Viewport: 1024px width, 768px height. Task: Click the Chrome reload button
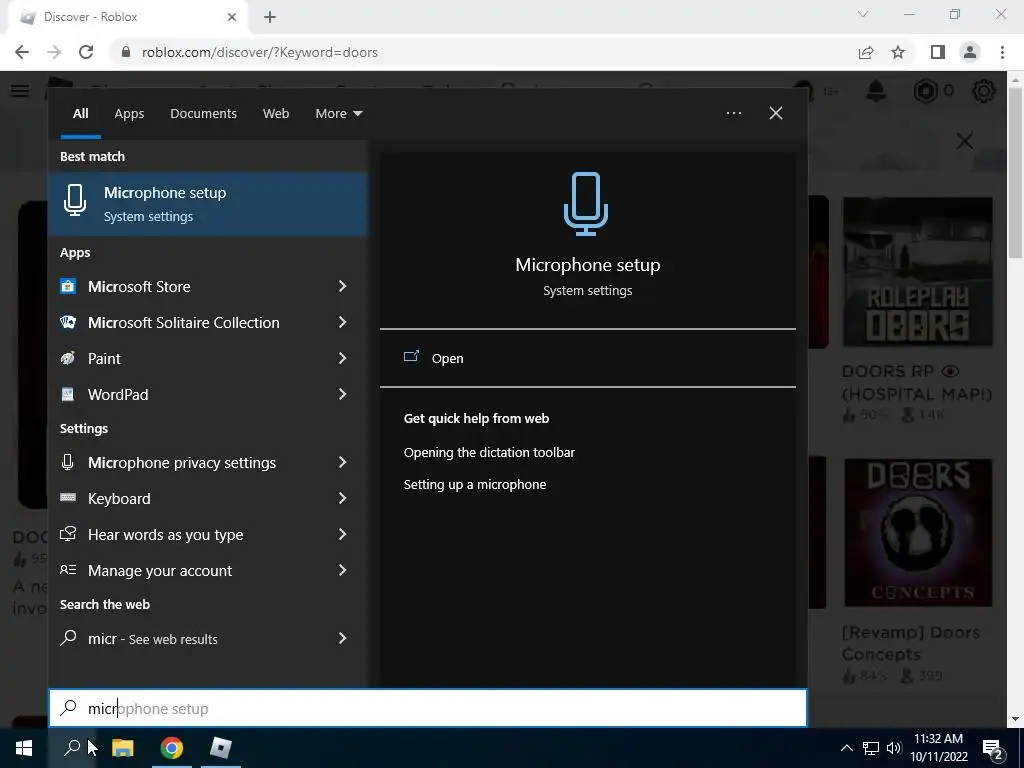[x=86, y=52]
